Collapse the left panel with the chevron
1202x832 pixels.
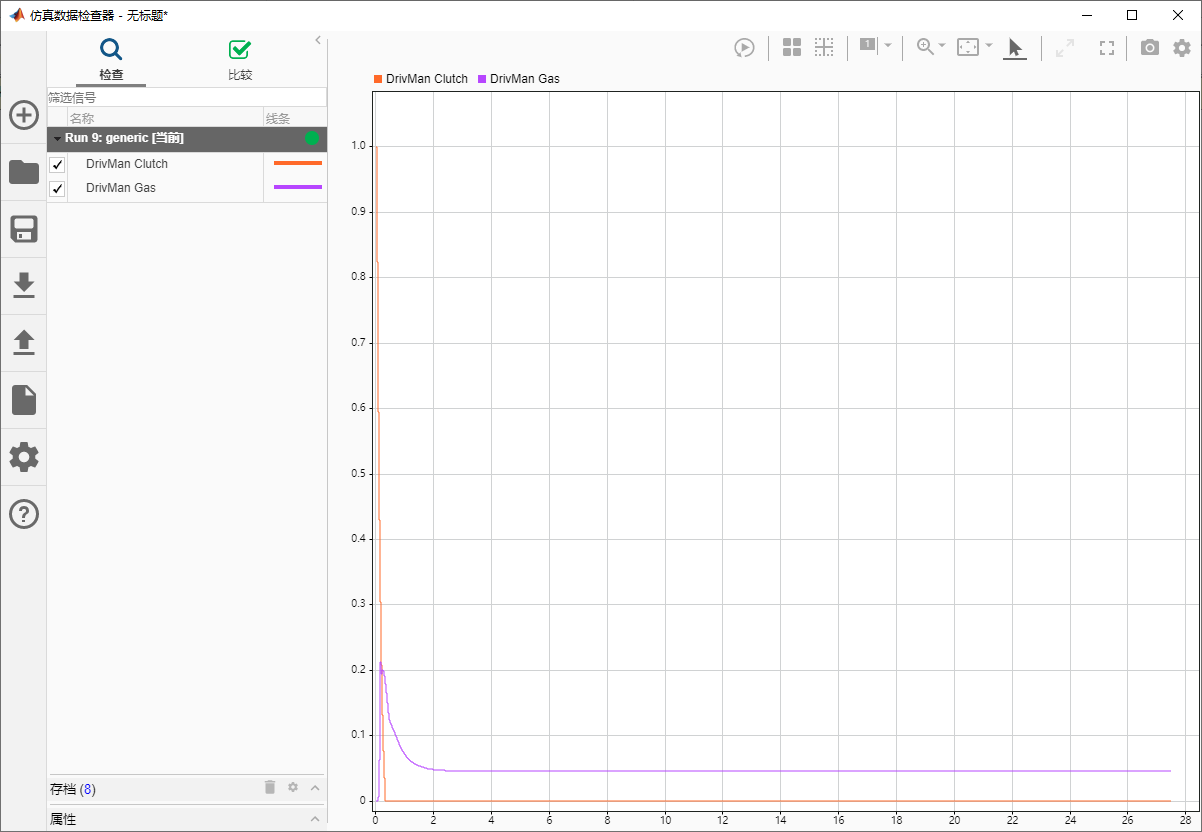coord(318,40)
